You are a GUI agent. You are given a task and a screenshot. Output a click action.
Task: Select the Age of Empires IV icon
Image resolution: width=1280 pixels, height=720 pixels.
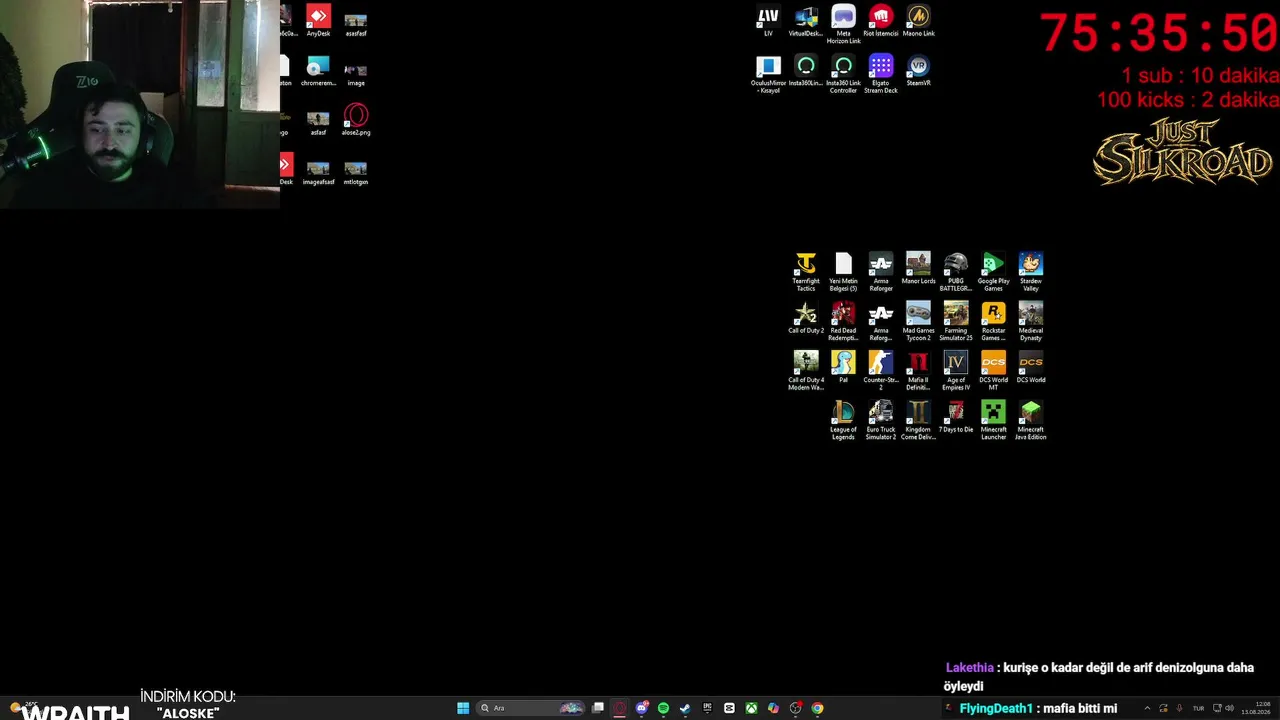pyautogui.click(x=956, y=370)
